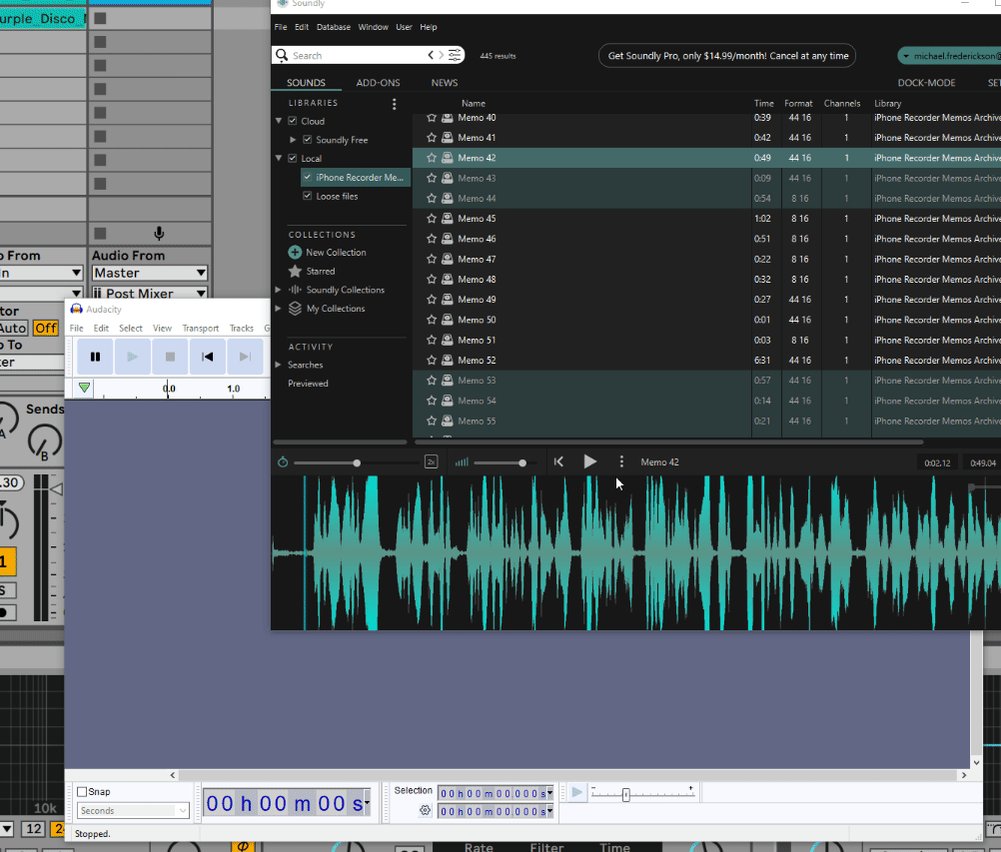Switch to ADD-ONS tab
The width and height of the screenshot is (1001, 852).
click(378, 82)
